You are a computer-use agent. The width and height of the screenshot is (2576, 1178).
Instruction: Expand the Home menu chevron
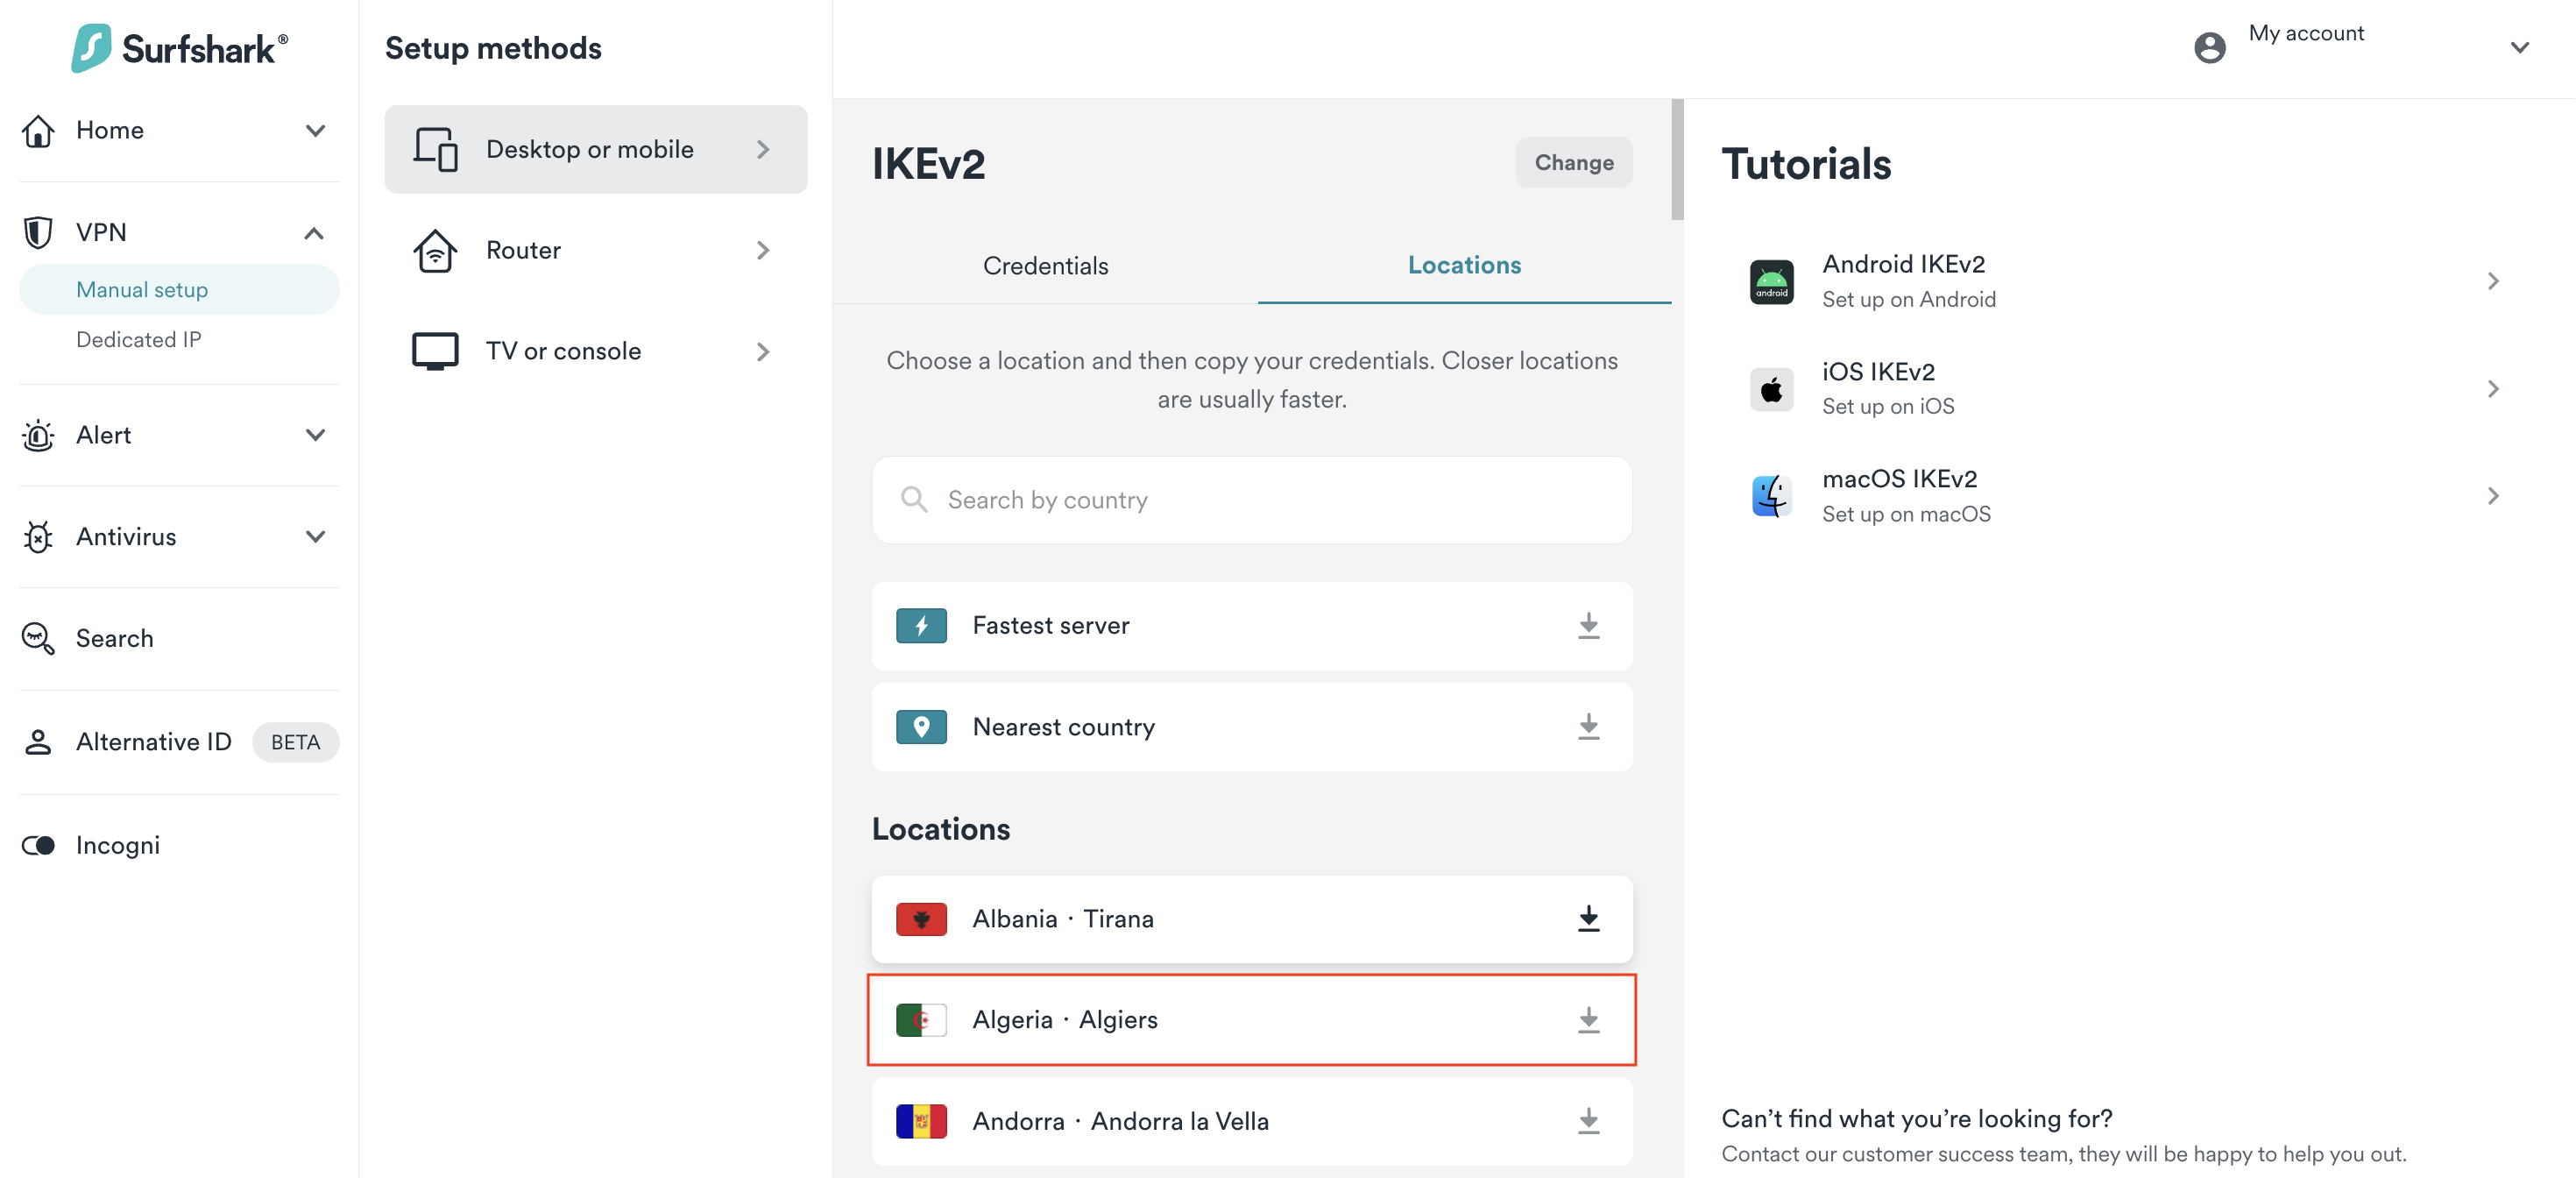[315, 131]
